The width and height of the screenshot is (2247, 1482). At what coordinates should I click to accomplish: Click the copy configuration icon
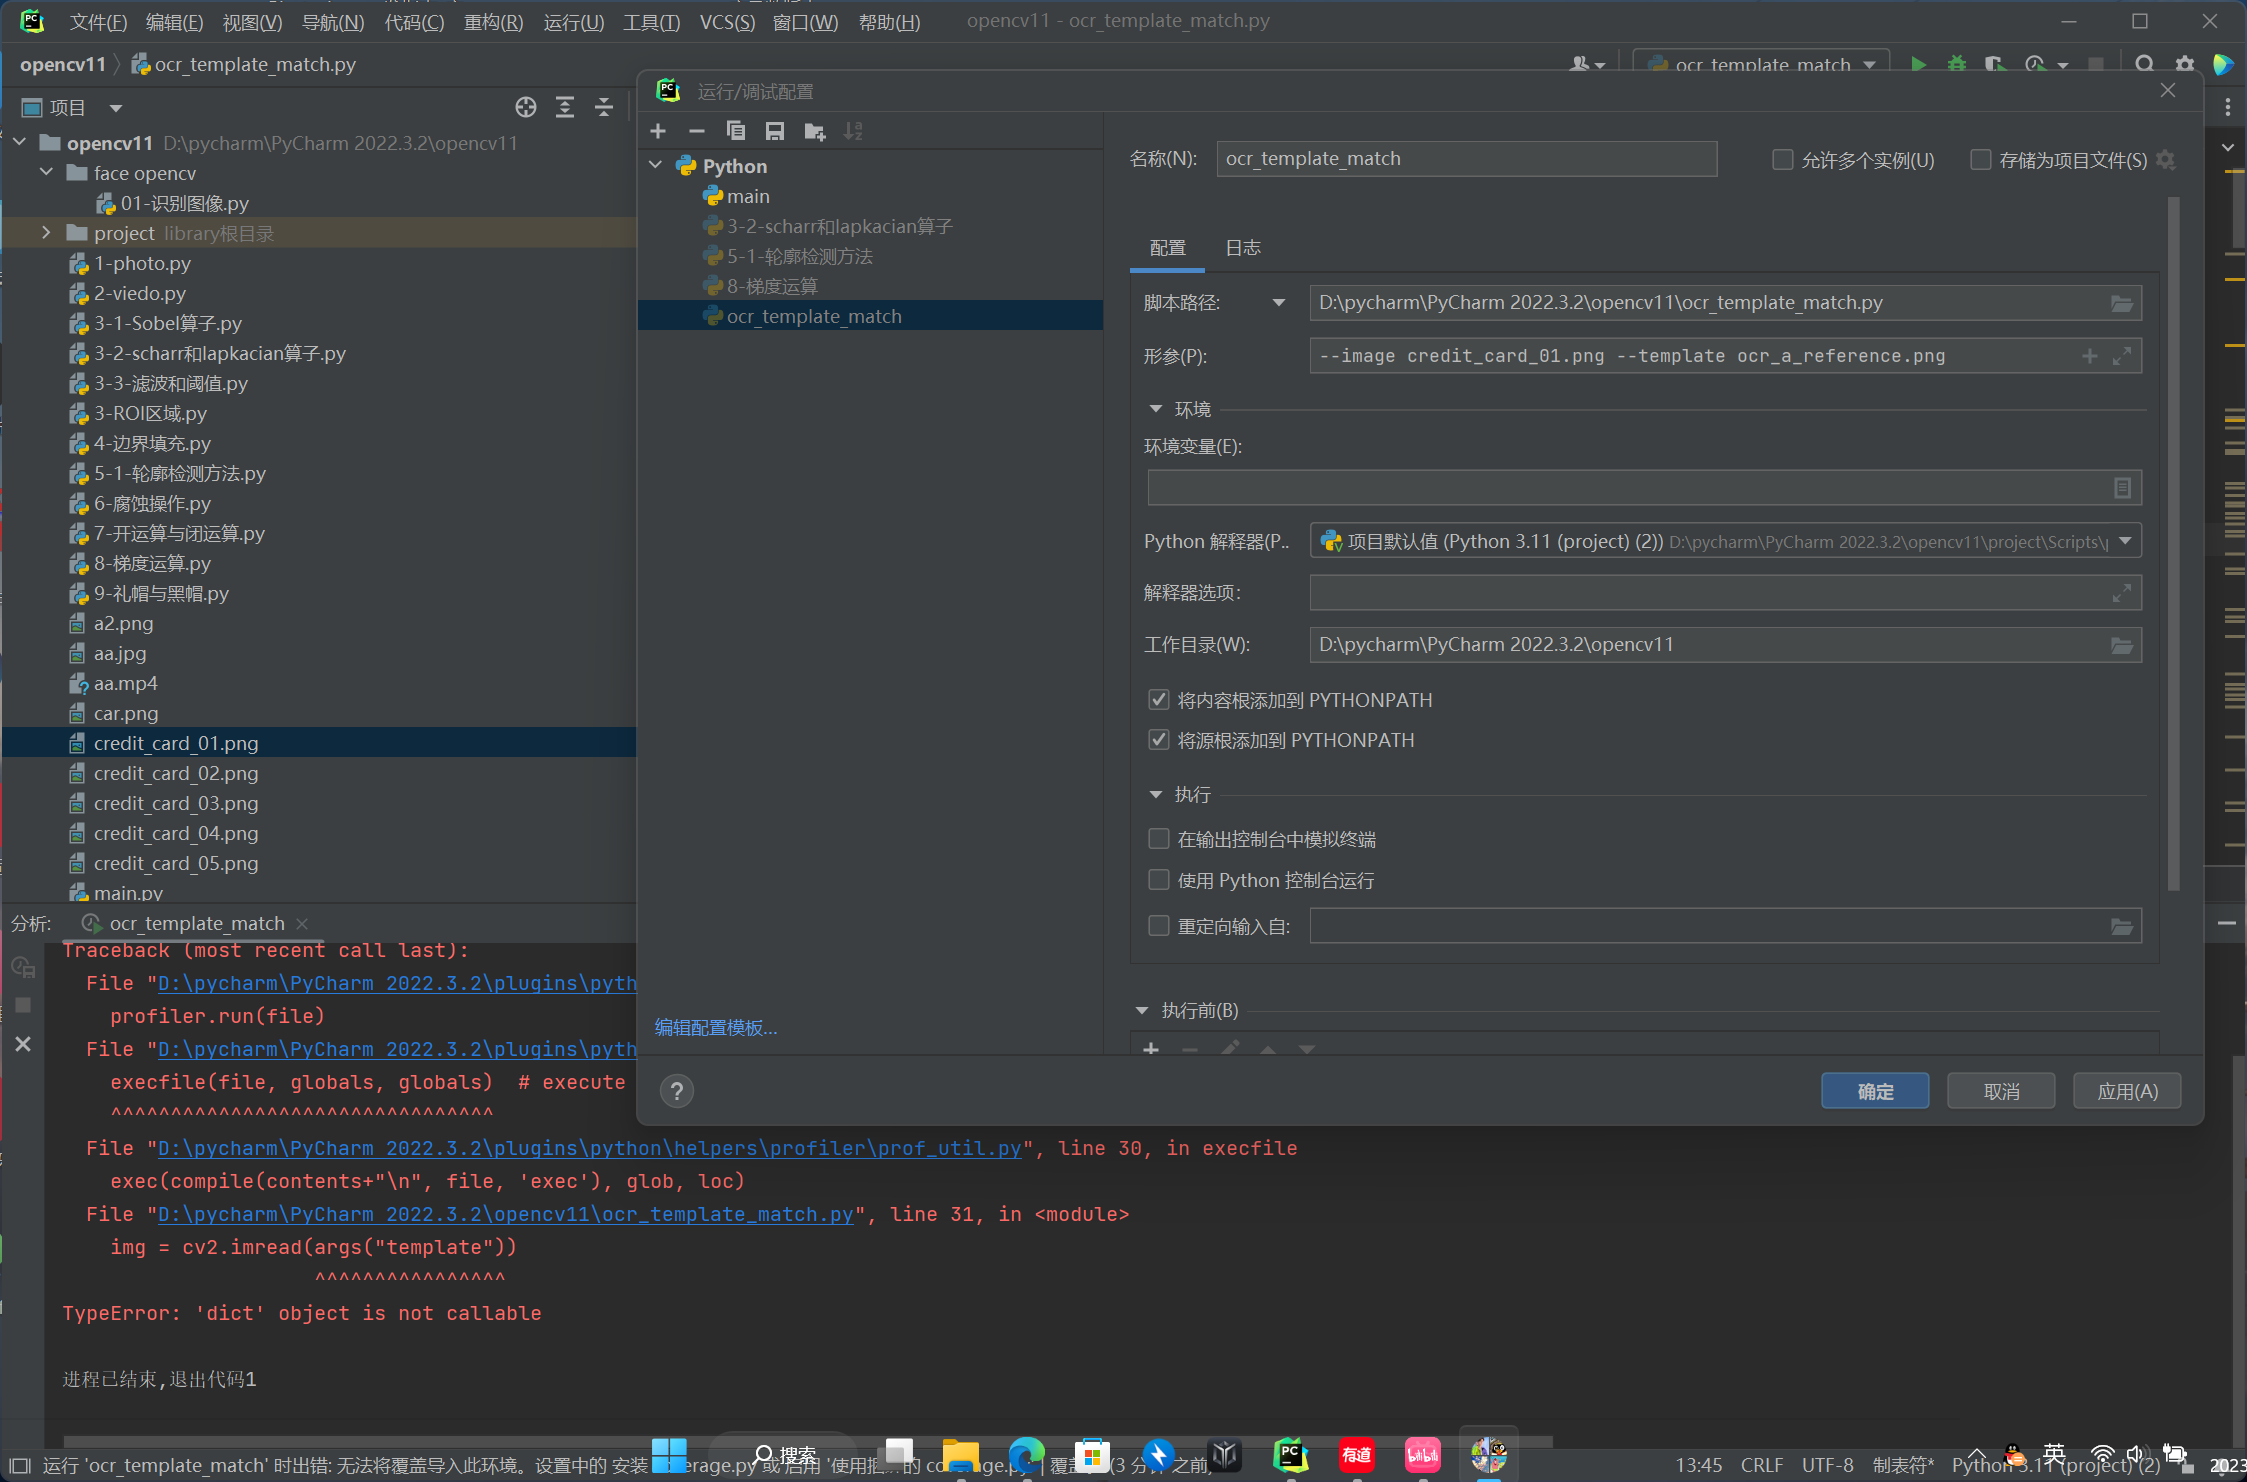[736, 131]
